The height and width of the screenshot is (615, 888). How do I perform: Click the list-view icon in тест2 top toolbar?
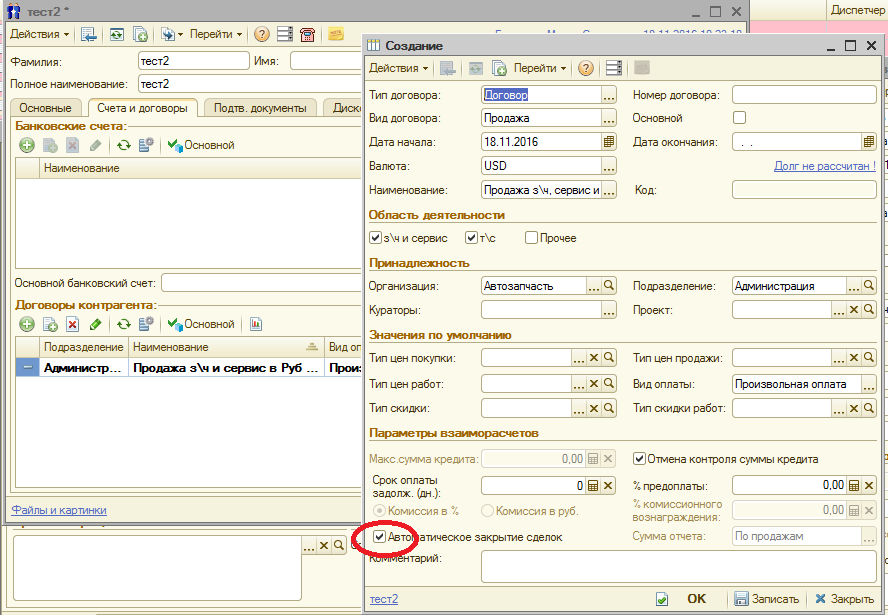pos(284,35)
